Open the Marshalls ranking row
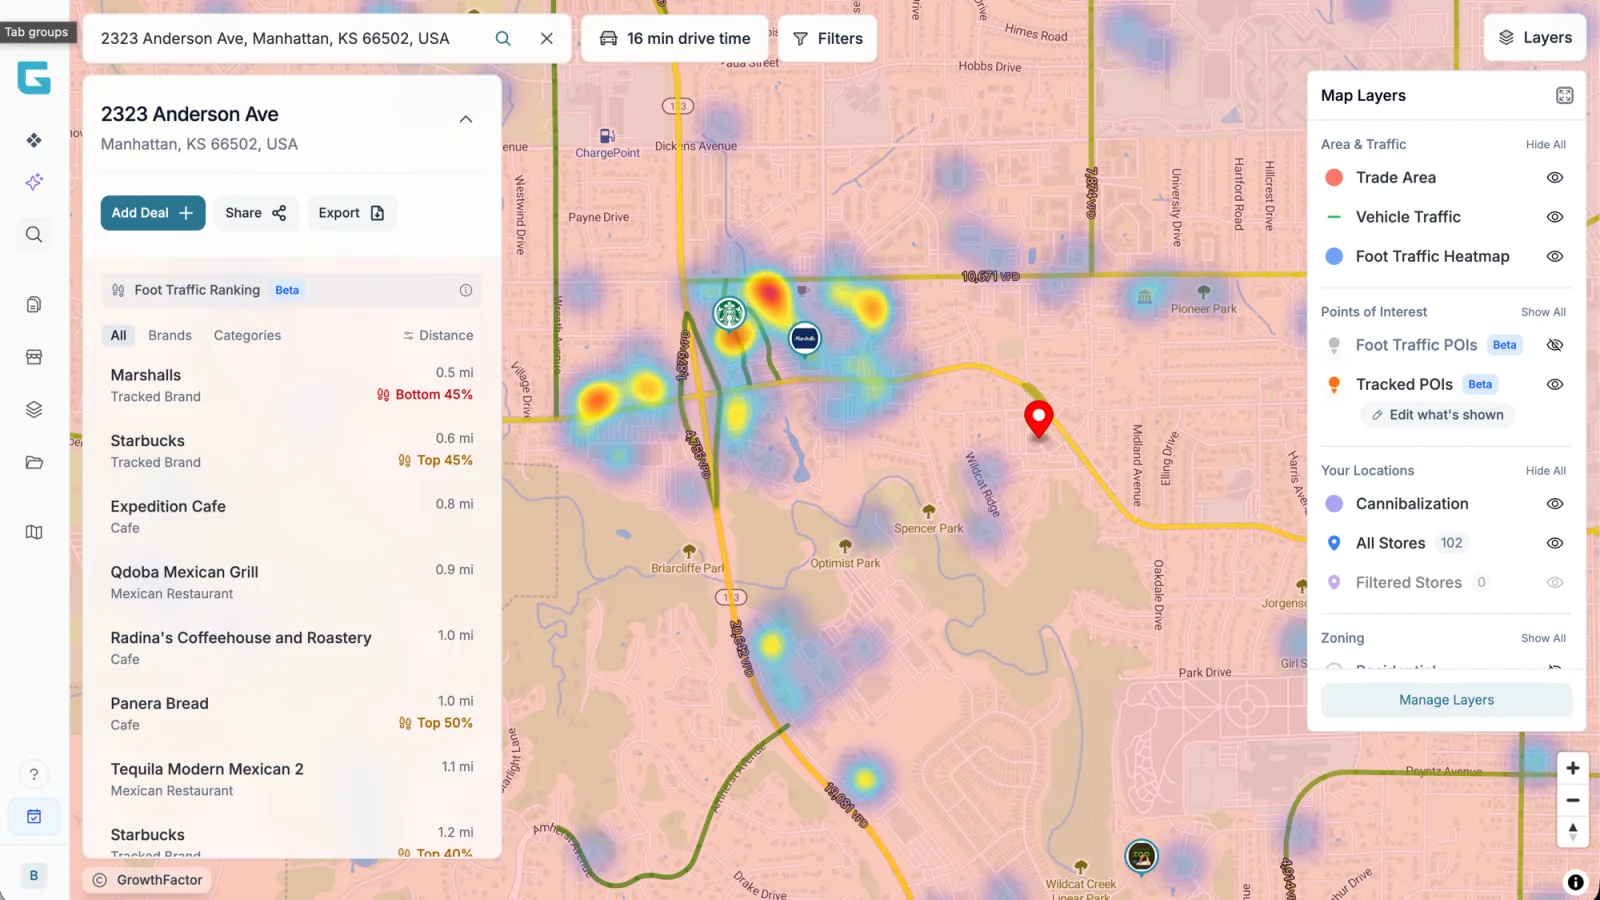1600x900 pixels. pyautogui.click(x=292, y=385)
